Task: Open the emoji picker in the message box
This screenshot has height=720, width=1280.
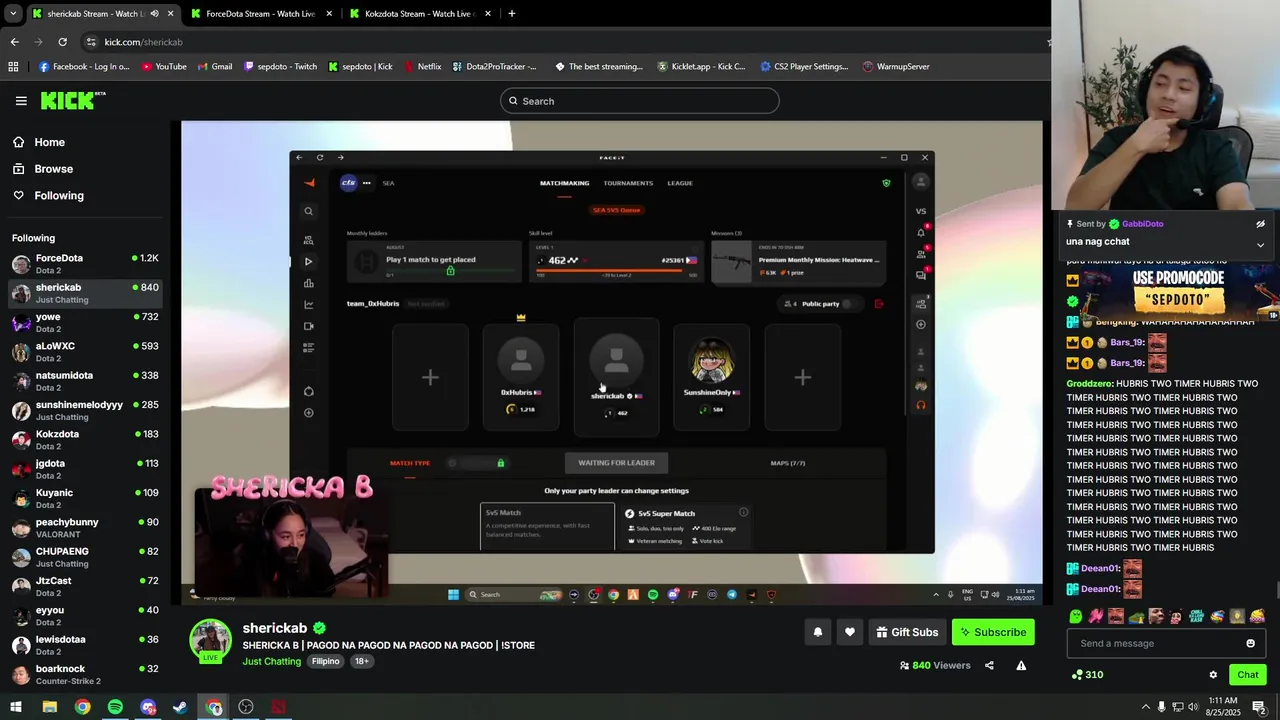Action: point(1250,643)
